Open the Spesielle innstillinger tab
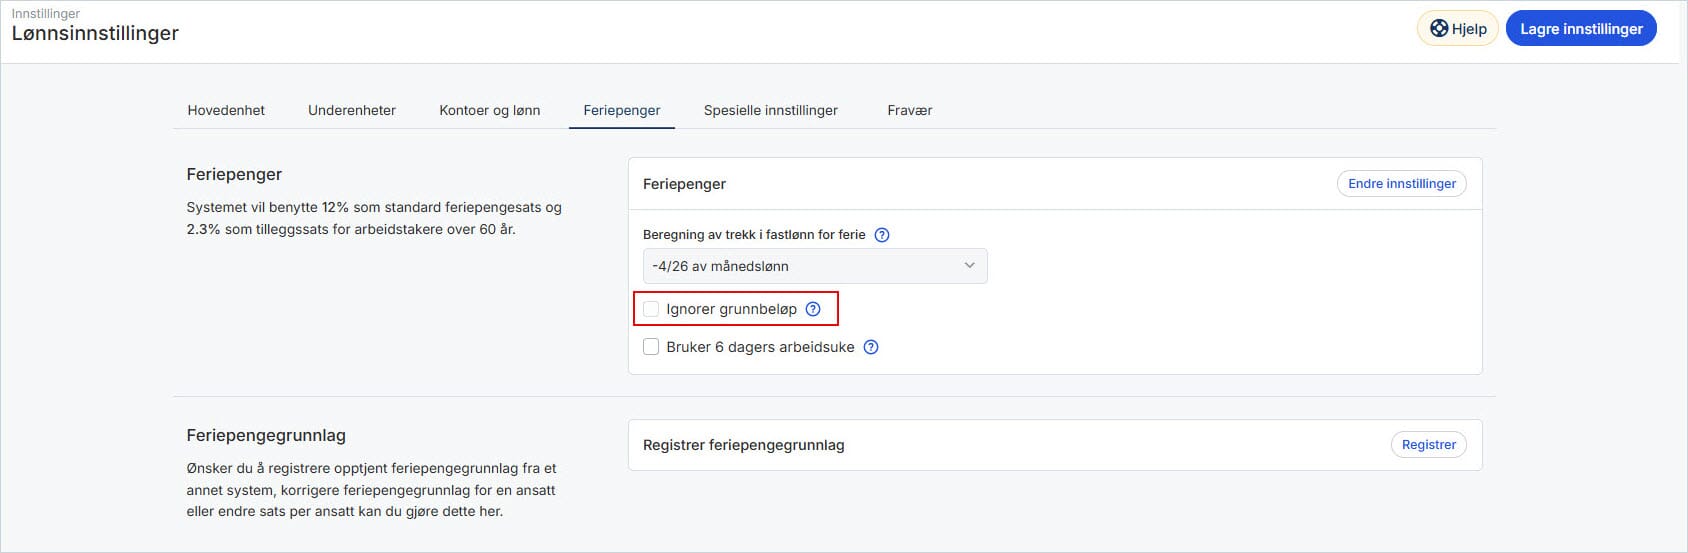The image size is (1688, 553). pos(770,110)
